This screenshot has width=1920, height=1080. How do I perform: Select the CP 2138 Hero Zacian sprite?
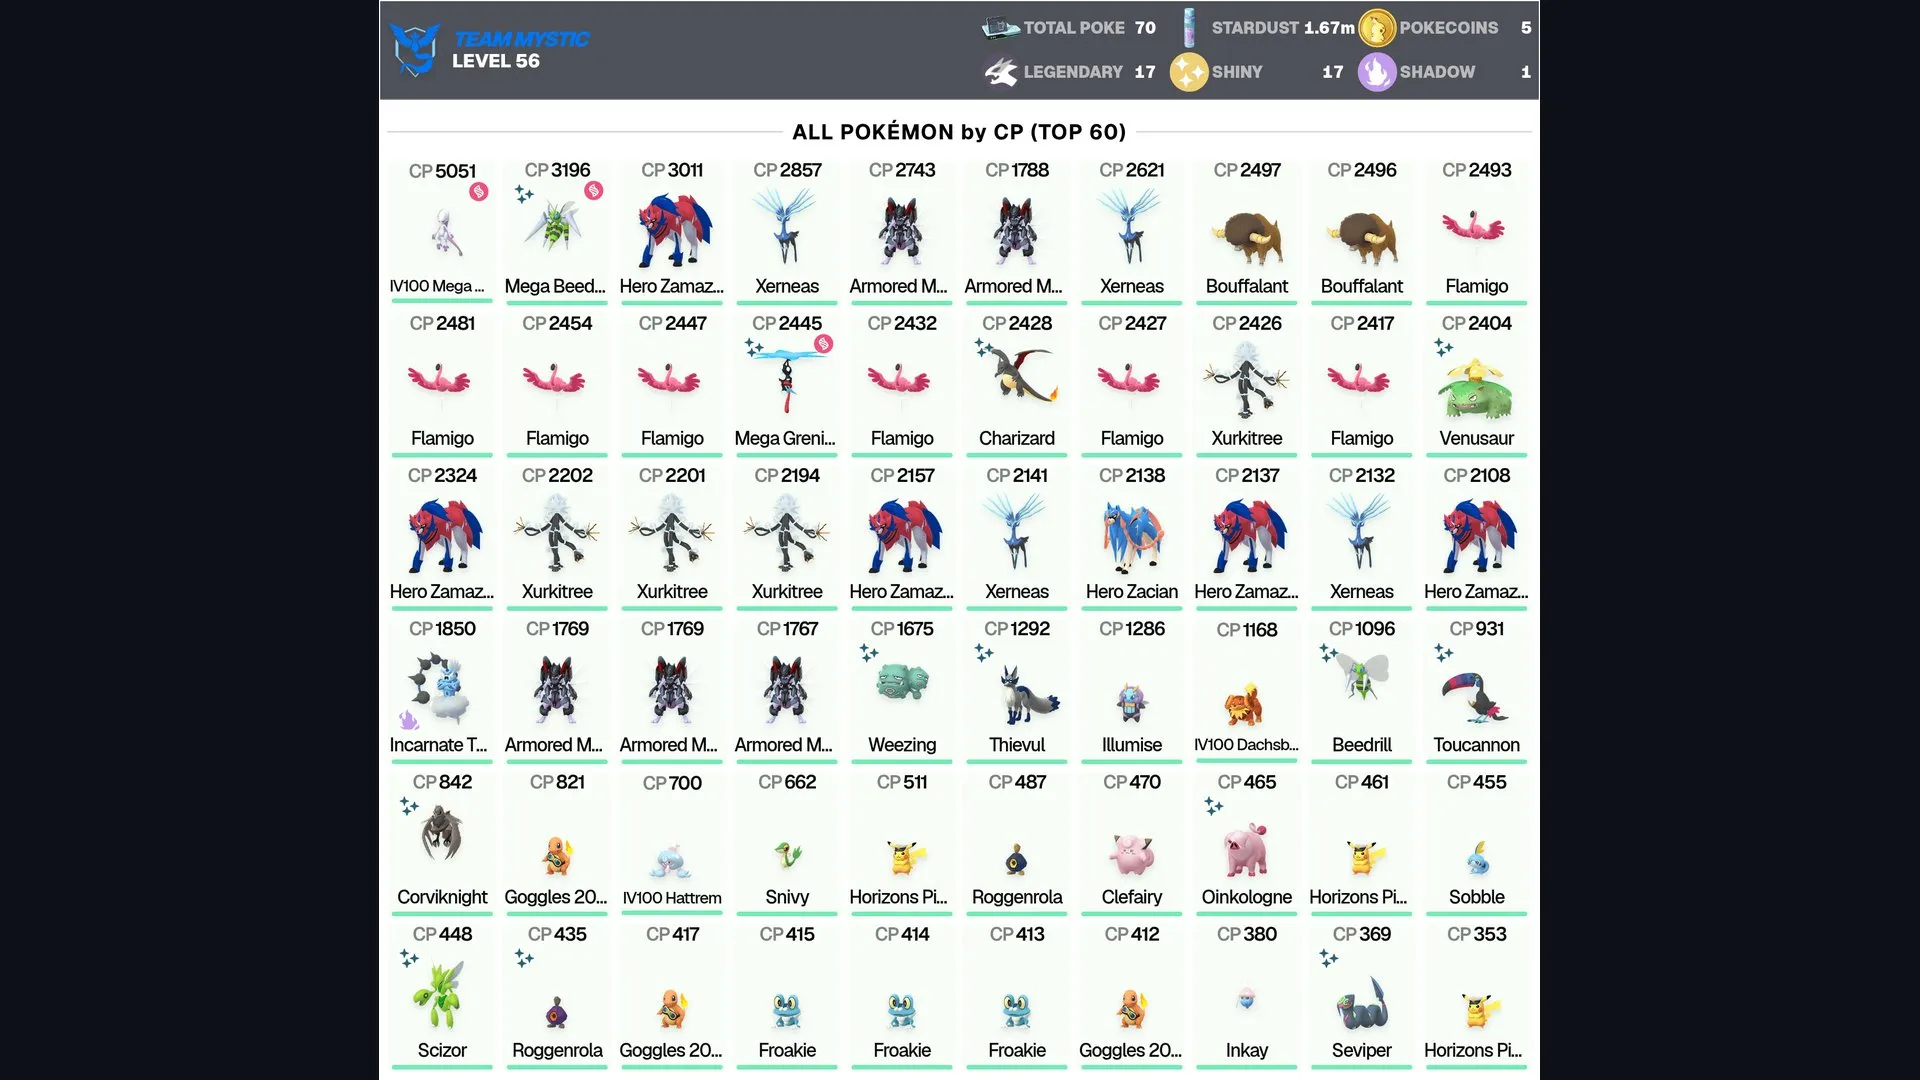pos(1132,536)
